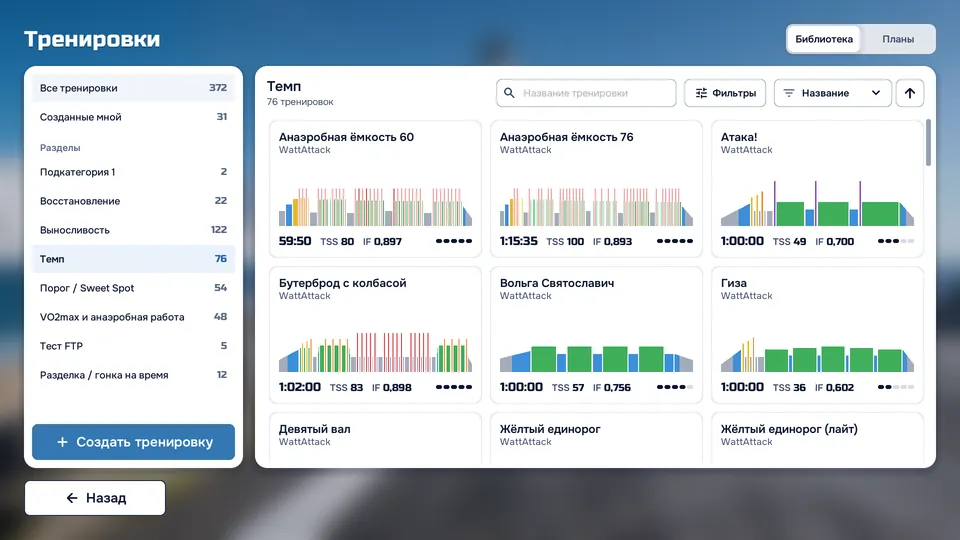The height and width of the screenshot is (540, 960).
Task: Click the Создать тренировку button
Action: (x=133, y=441)
